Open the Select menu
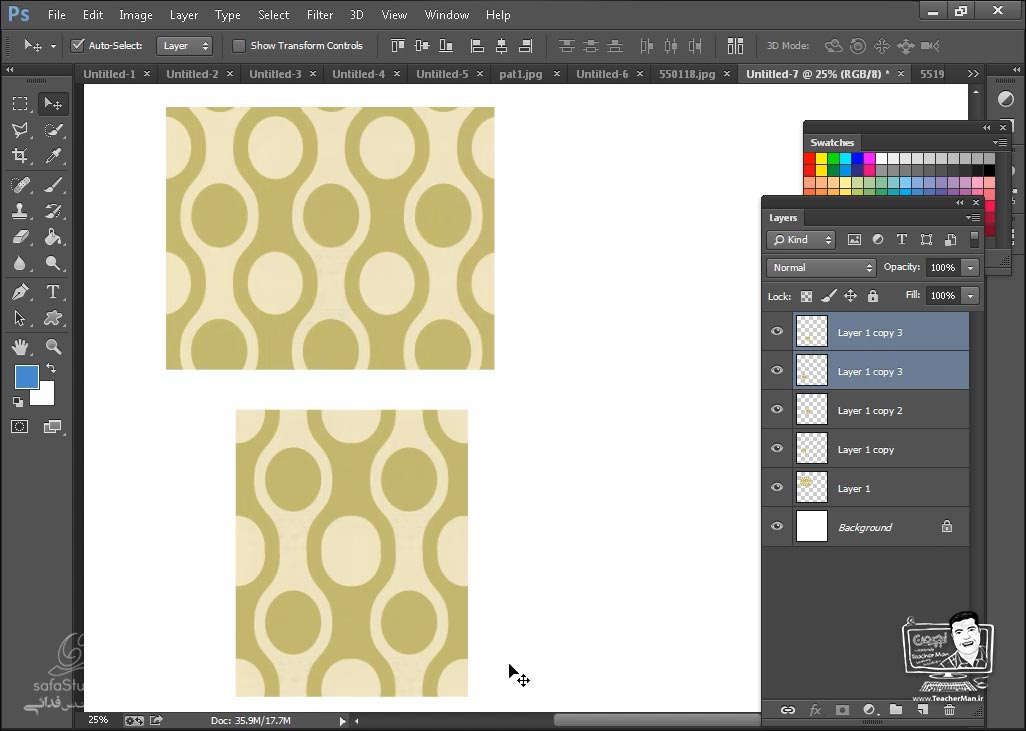The height and width of the screenshot is (731, 1026). 274,14
